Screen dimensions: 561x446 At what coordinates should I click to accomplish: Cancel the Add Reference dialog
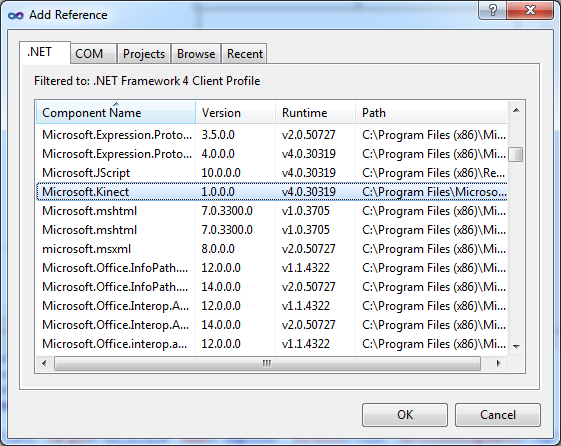tap(498, 415)
